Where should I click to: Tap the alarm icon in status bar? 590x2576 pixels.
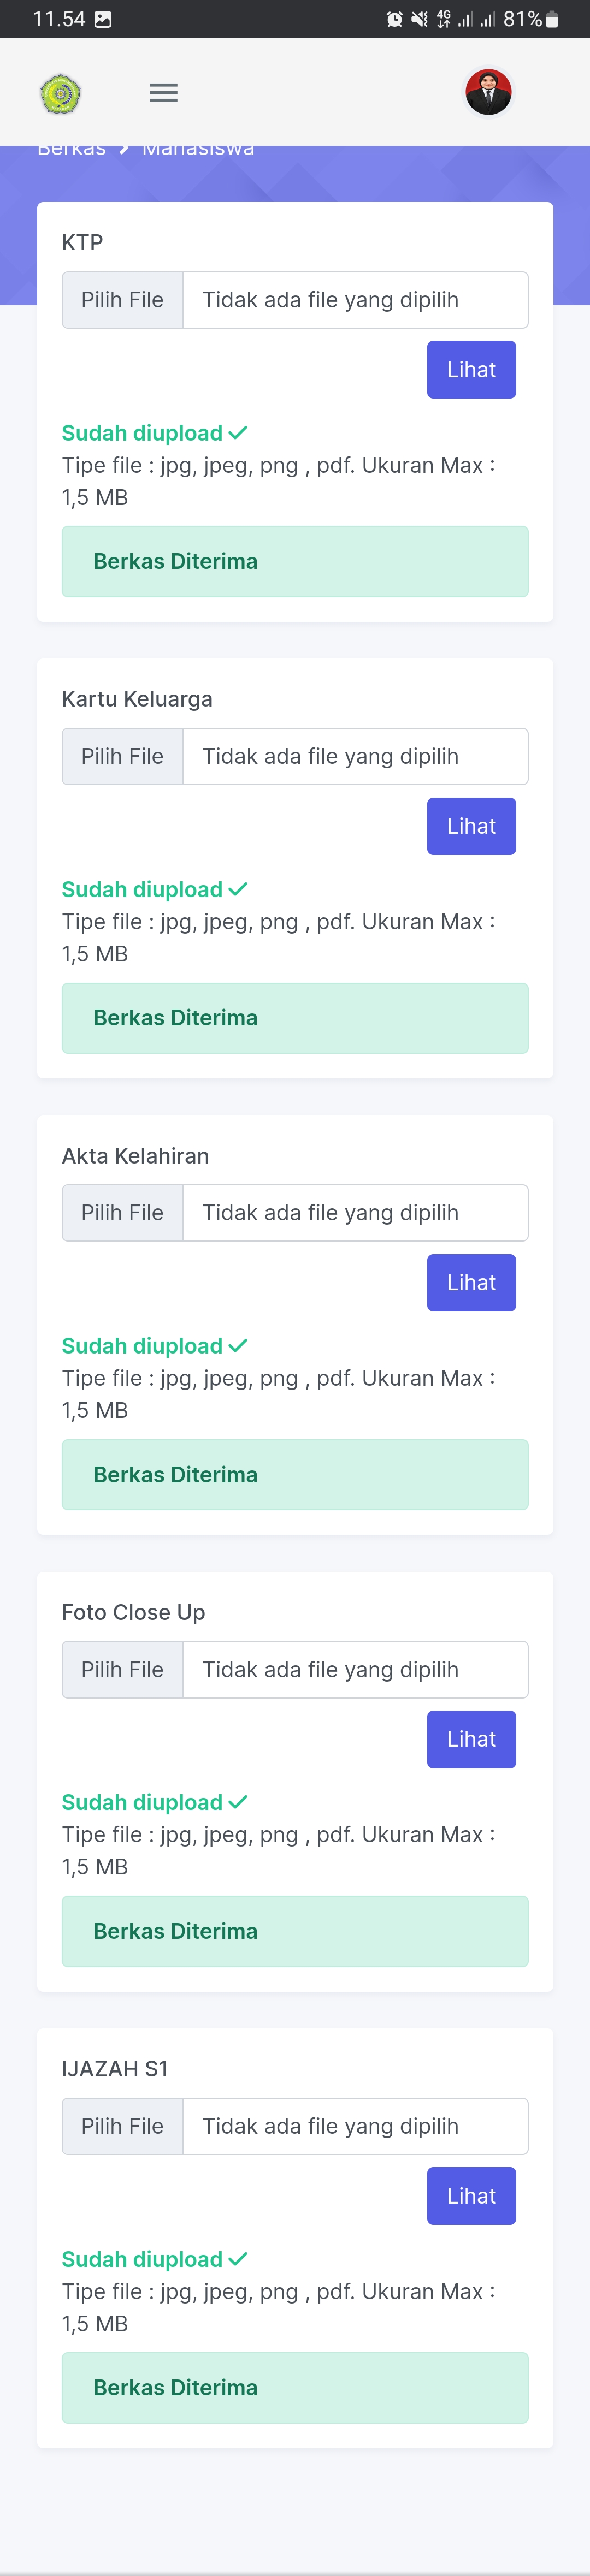pyautogui.click(x=394, y=19)
